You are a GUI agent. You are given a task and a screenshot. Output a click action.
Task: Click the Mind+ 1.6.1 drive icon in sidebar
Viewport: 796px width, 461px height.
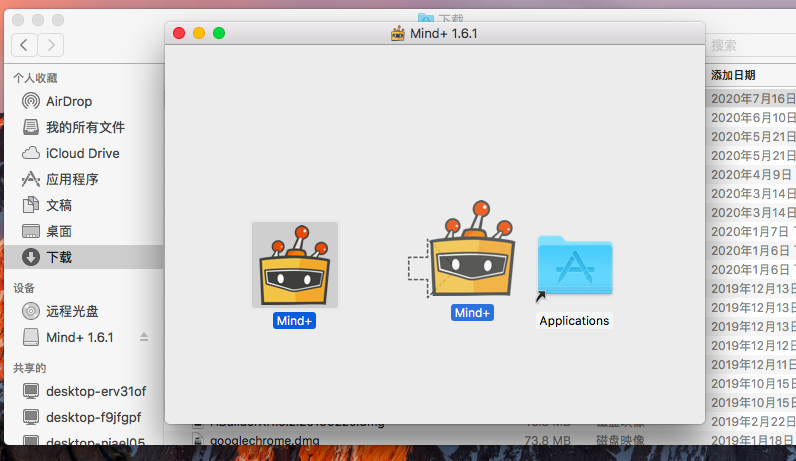[31, 337]
